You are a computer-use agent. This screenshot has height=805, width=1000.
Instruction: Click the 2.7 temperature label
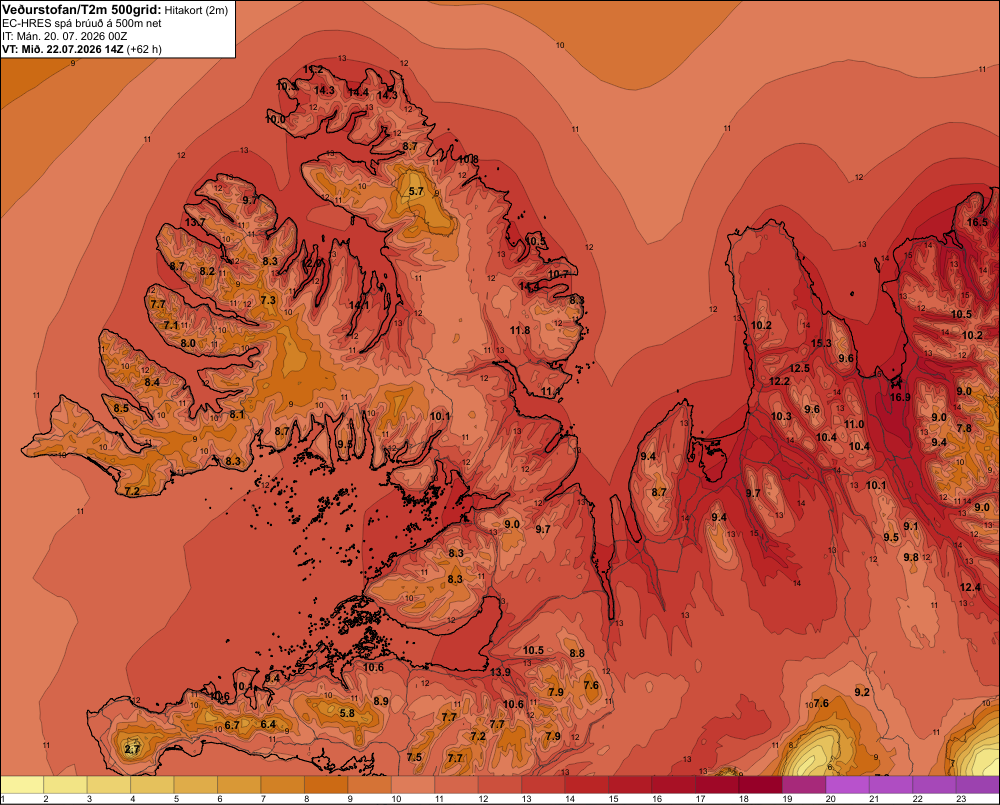tap(132, 749)
